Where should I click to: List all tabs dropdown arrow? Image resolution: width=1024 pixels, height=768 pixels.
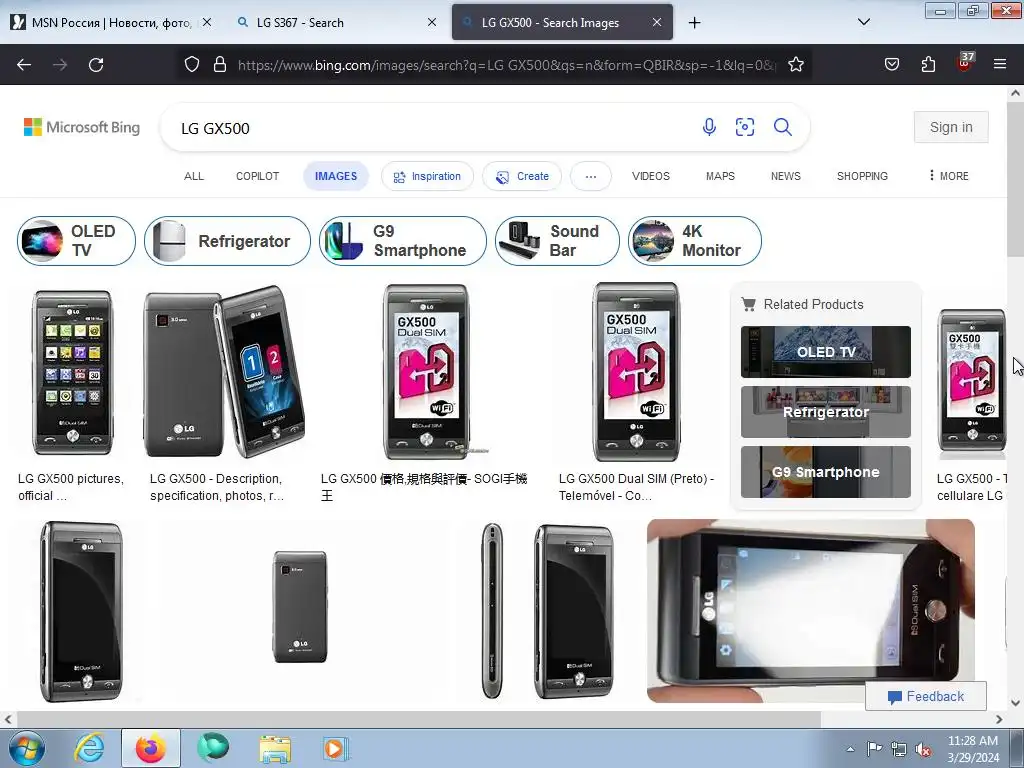point(863,22)
